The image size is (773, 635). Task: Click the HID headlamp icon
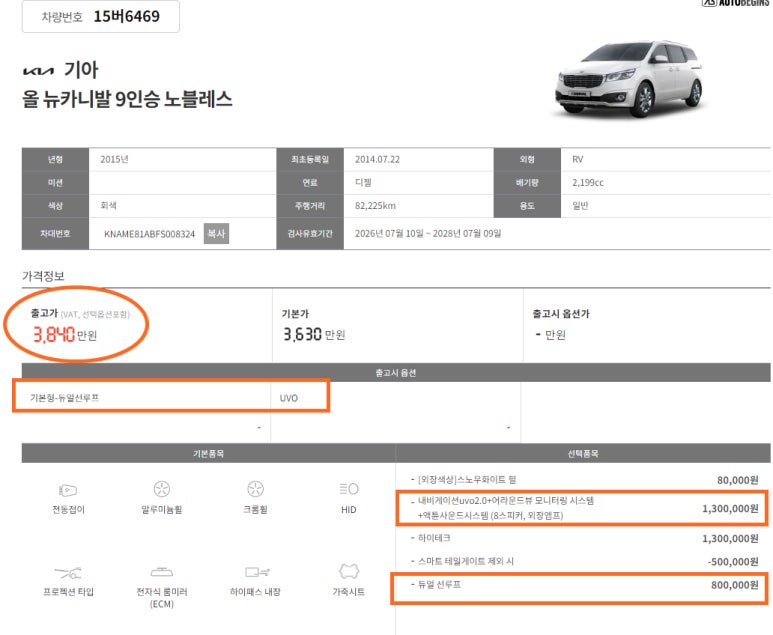349,489
